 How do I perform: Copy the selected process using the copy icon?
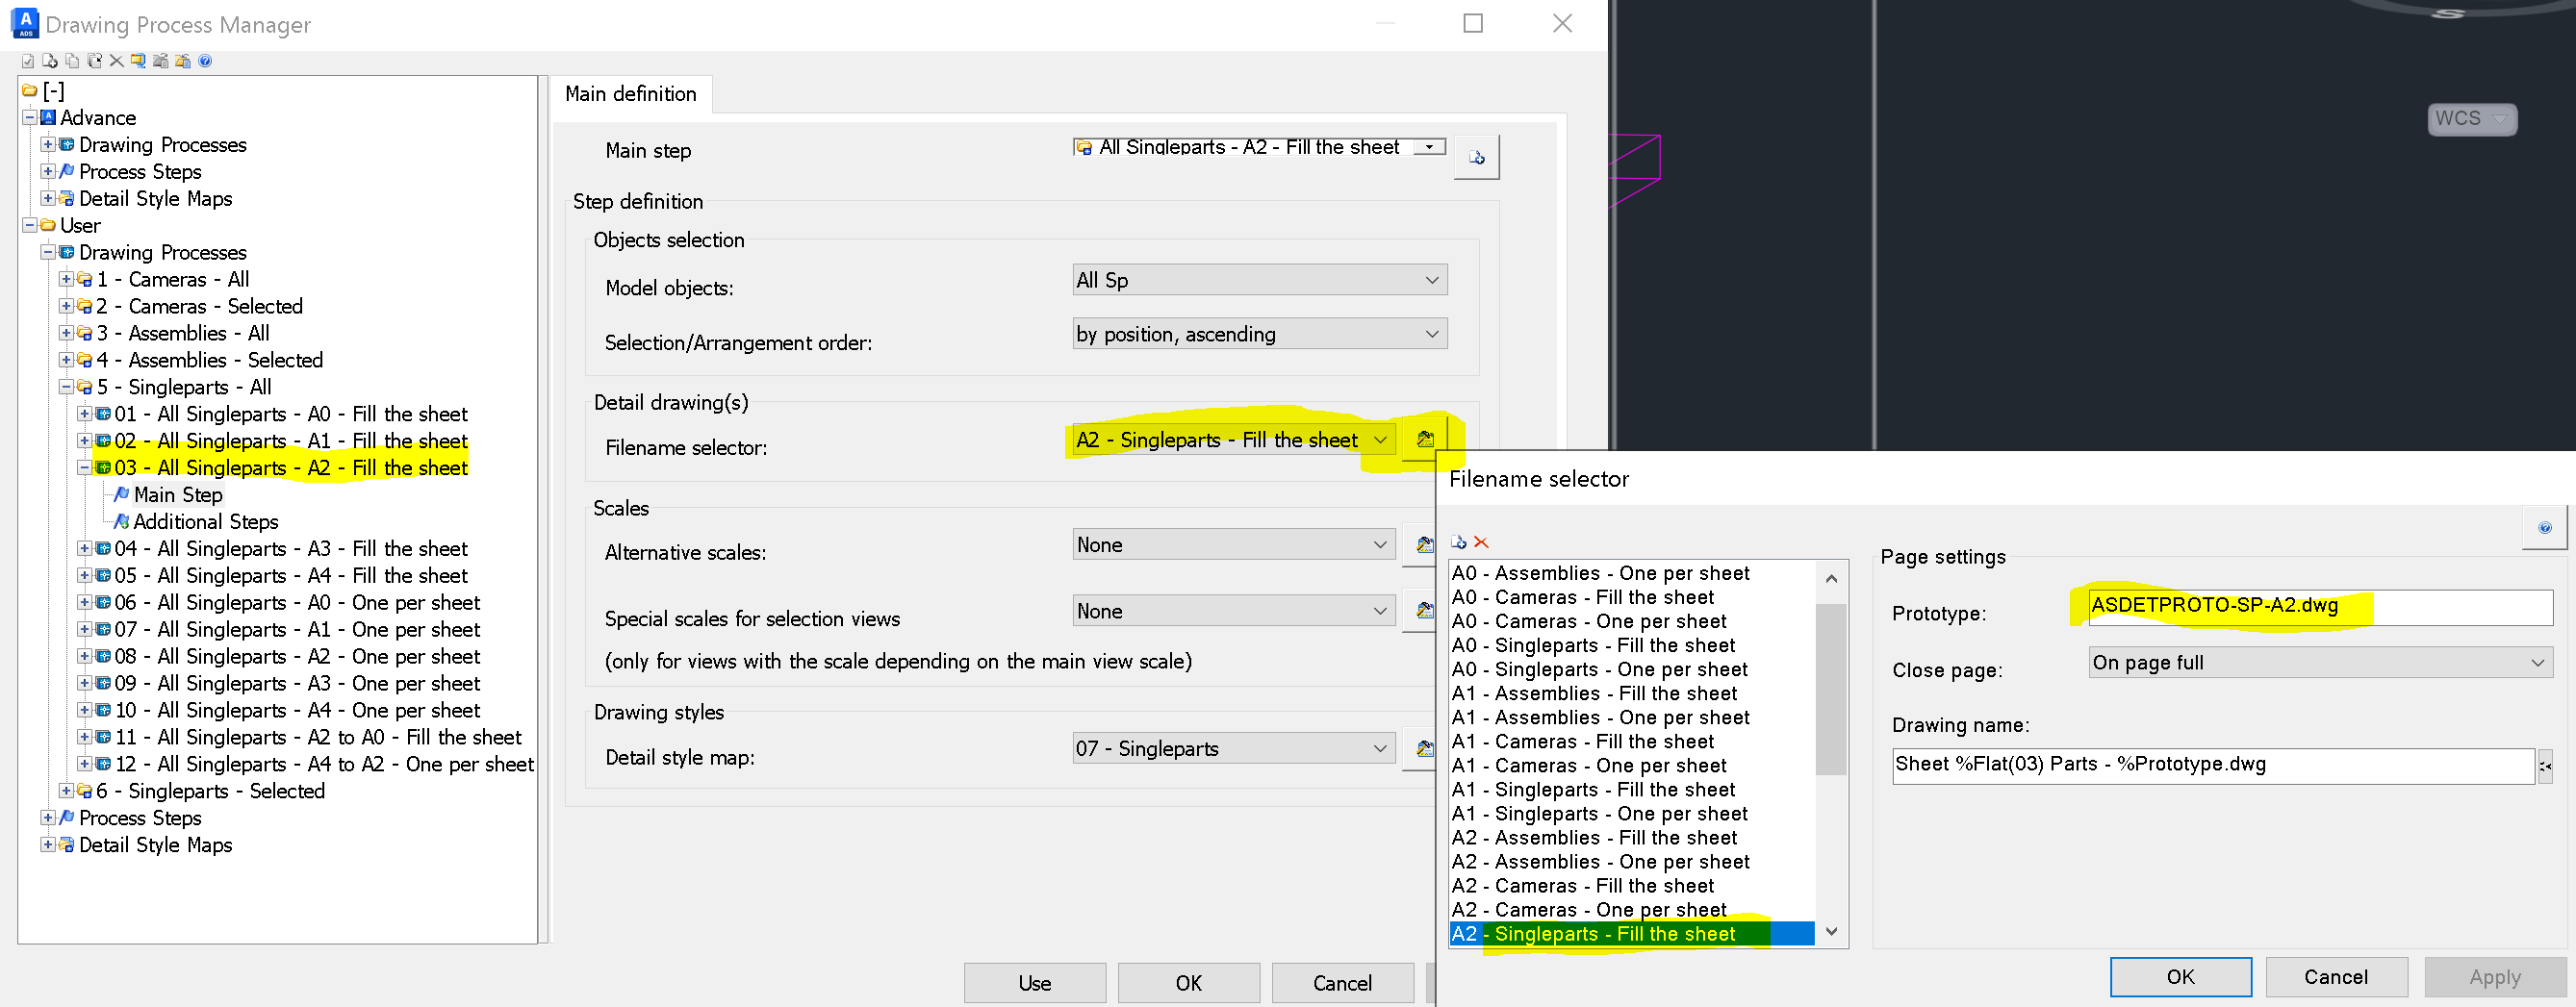(x=71, y=61)
